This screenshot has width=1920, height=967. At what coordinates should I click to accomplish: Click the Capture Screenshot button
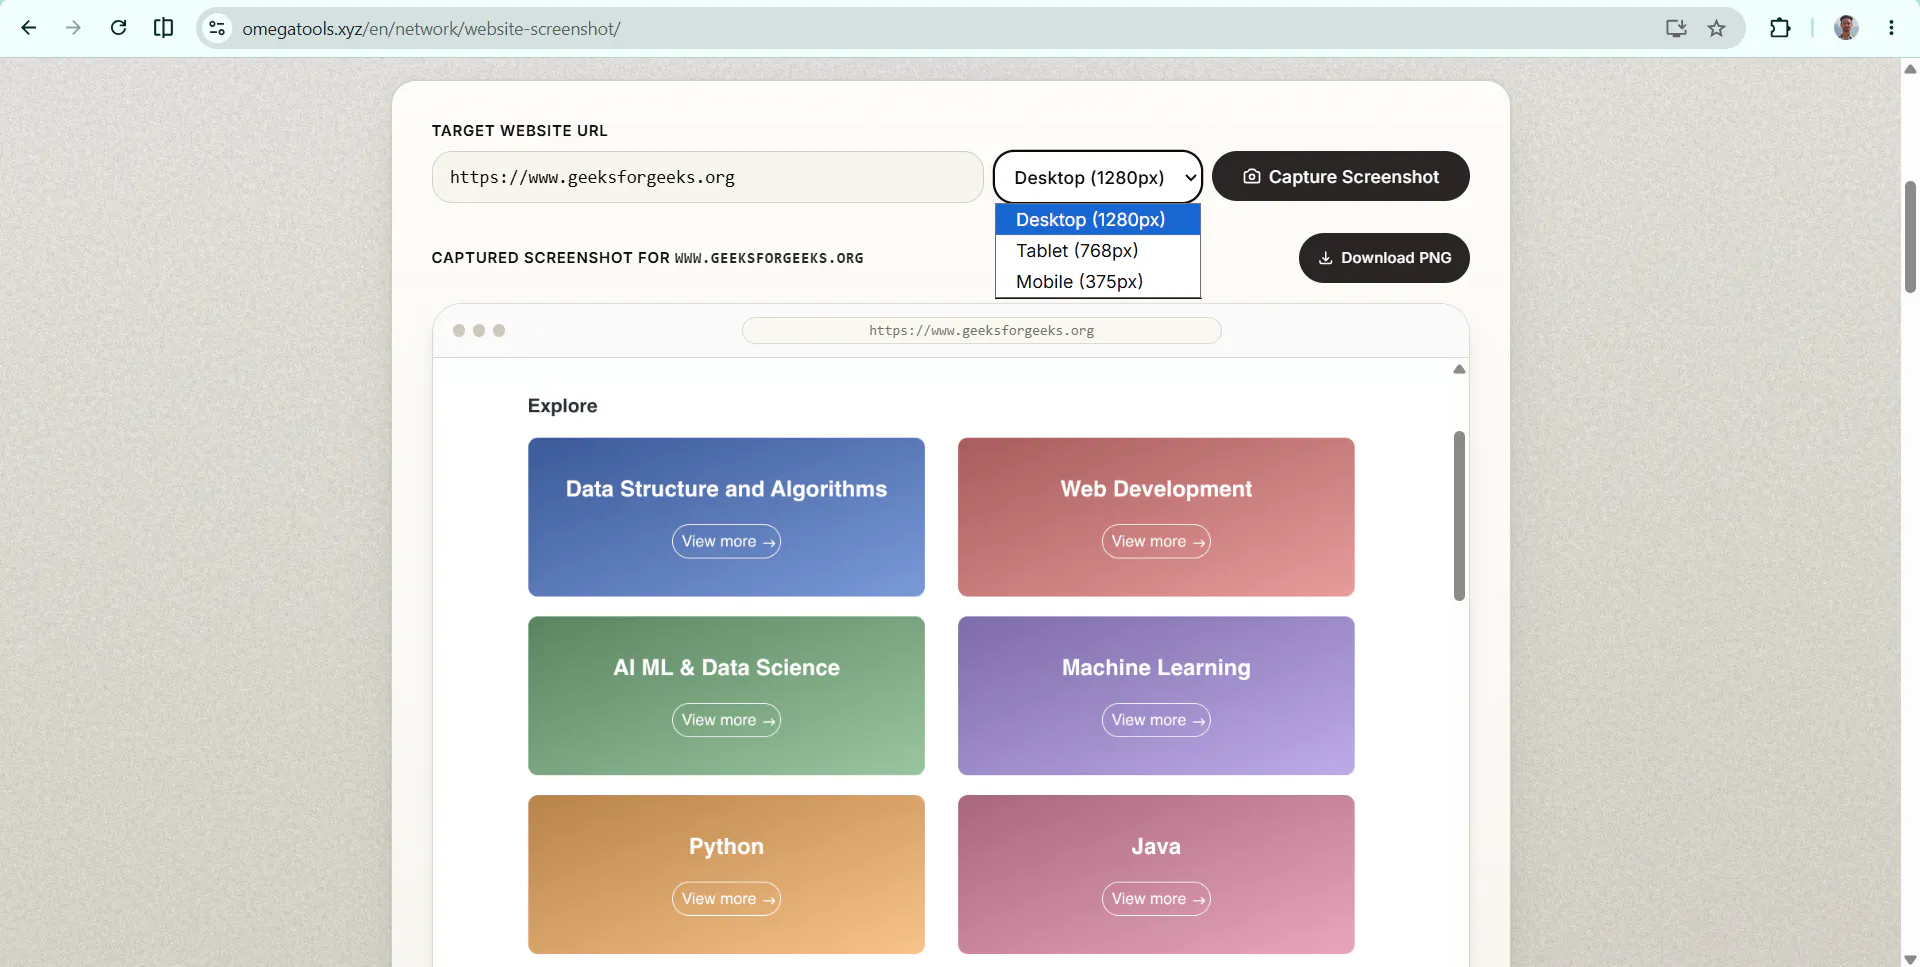pos(1340,176)
